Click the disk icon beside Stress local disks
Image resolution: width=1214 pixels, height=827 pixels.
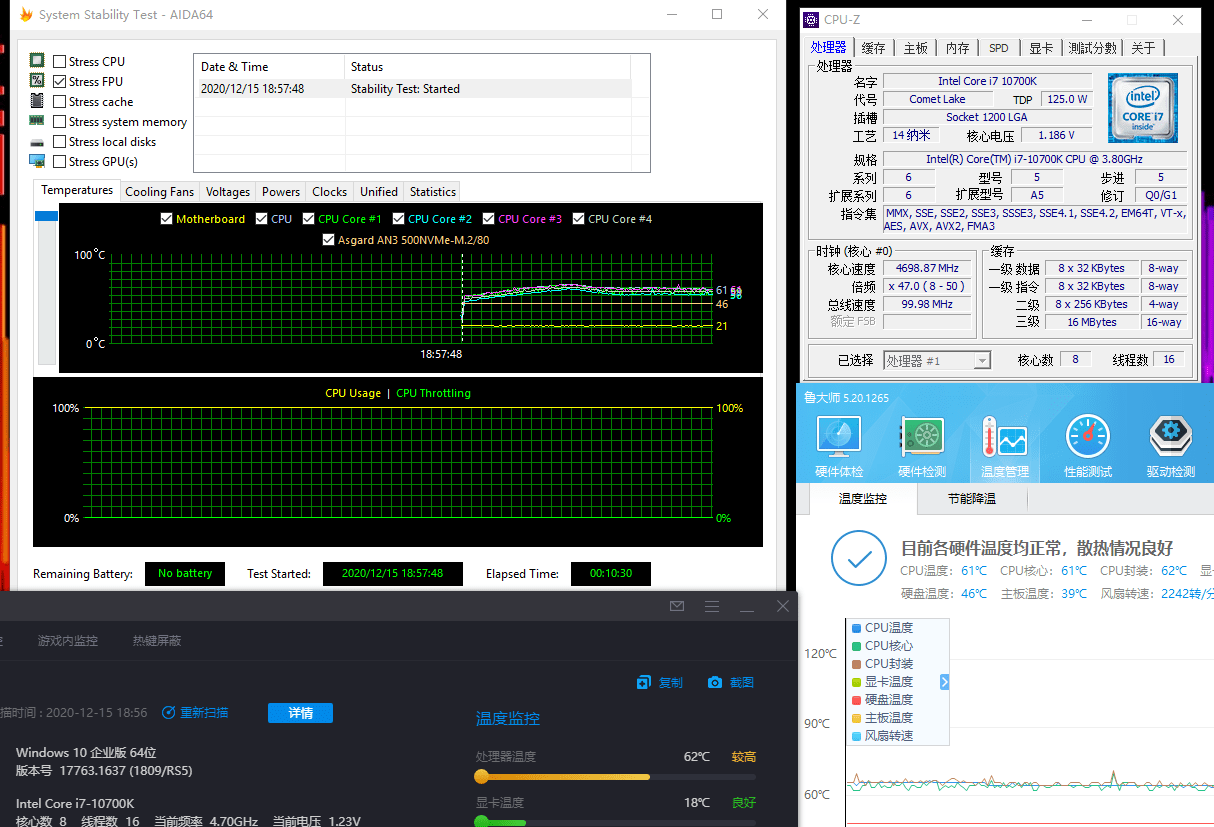point(37,142)
